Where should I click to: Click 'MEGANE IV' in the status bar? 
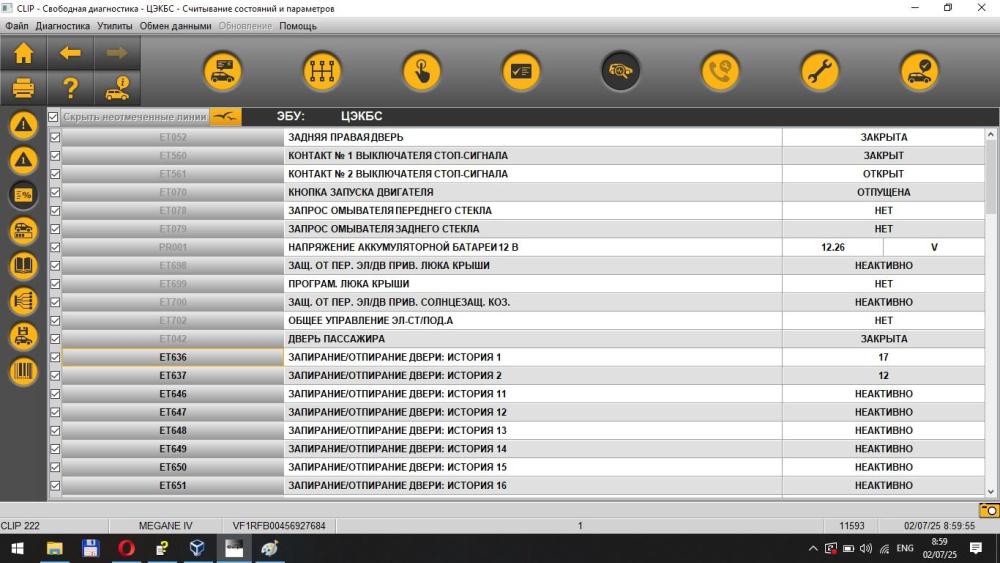click(x=165, y=526)
